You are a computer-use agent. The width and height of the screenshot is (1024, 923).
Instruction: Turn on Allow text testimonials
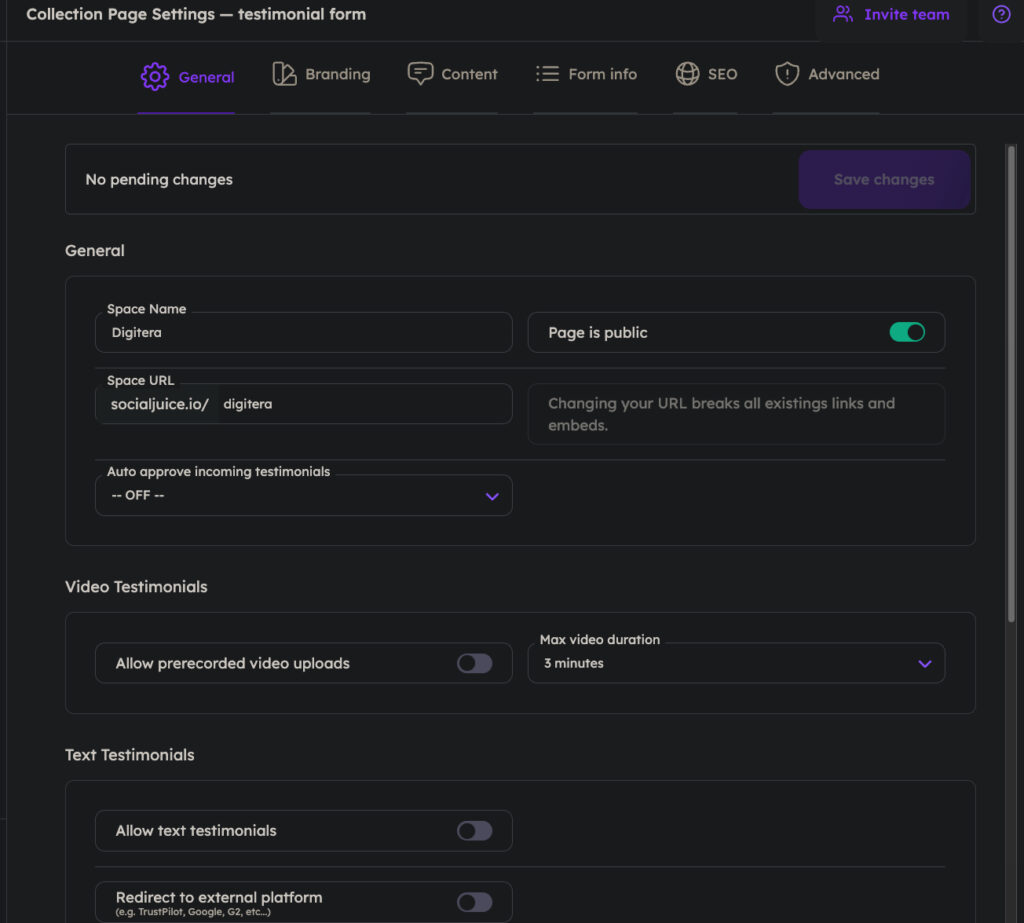coord(475,831)
